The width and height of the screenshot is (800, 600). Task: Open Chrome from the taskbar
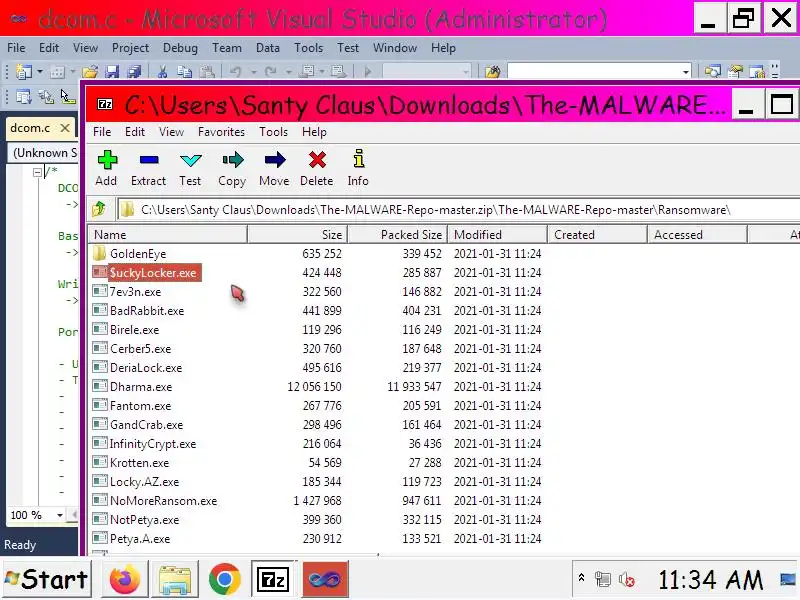point(224,580)
